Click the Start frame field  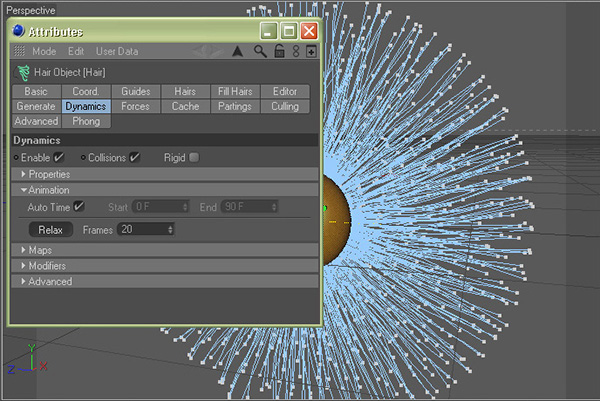[160, 207]
